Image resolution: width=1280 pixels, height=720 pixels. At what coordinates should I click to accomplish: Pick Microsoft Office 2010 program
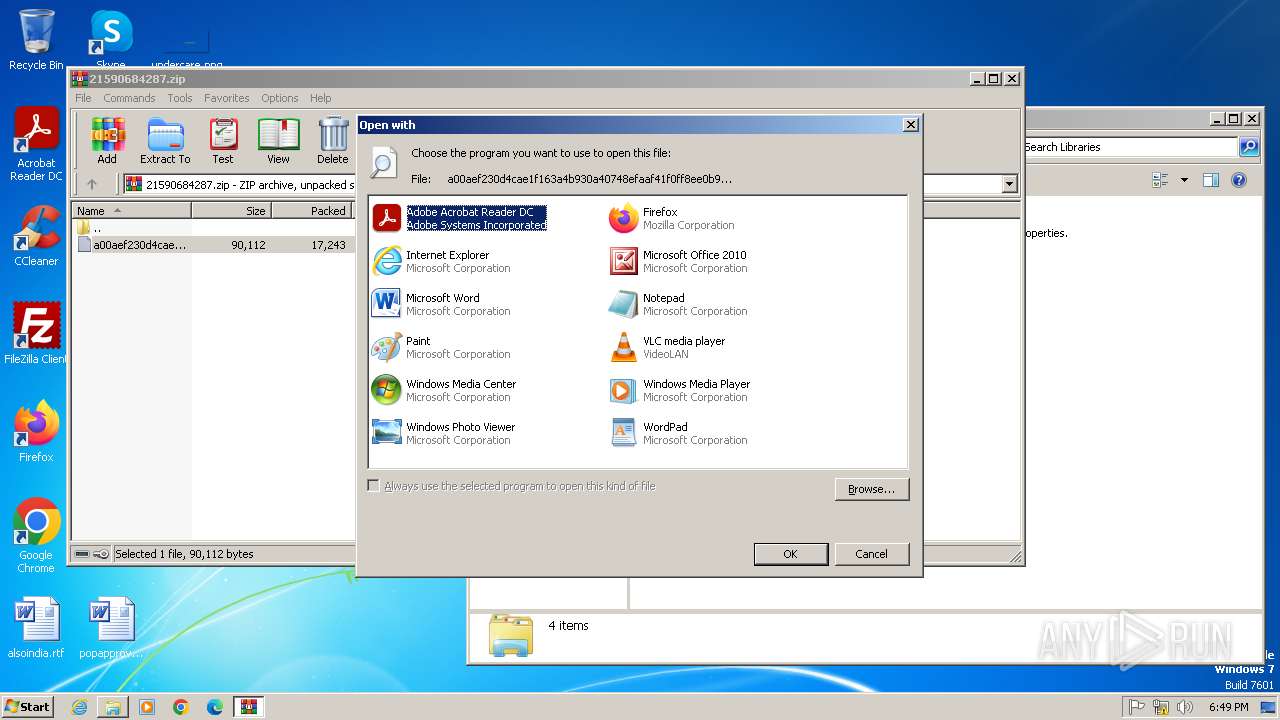click(x=678, y=261)
